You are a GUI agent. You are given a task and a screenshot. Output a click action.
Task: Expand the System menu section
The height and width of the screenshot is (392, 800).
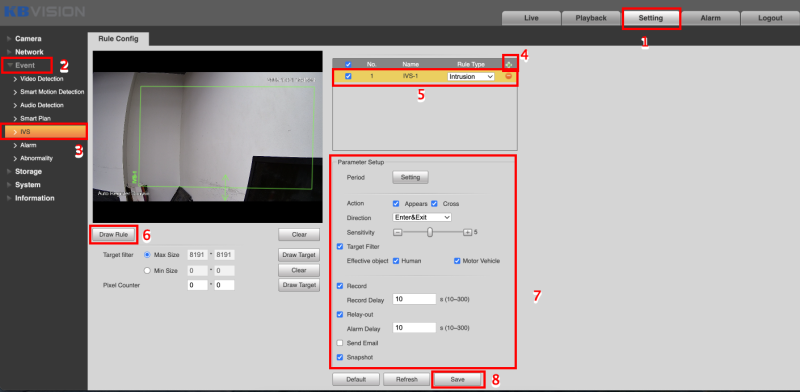tap(28, 185)
